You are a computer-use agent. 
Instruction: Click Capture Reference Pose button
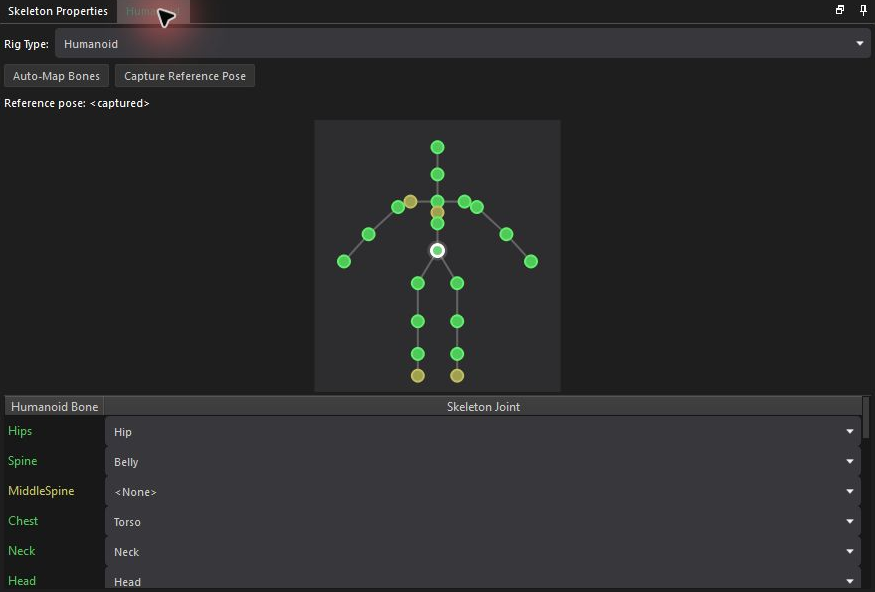[185, 76]
